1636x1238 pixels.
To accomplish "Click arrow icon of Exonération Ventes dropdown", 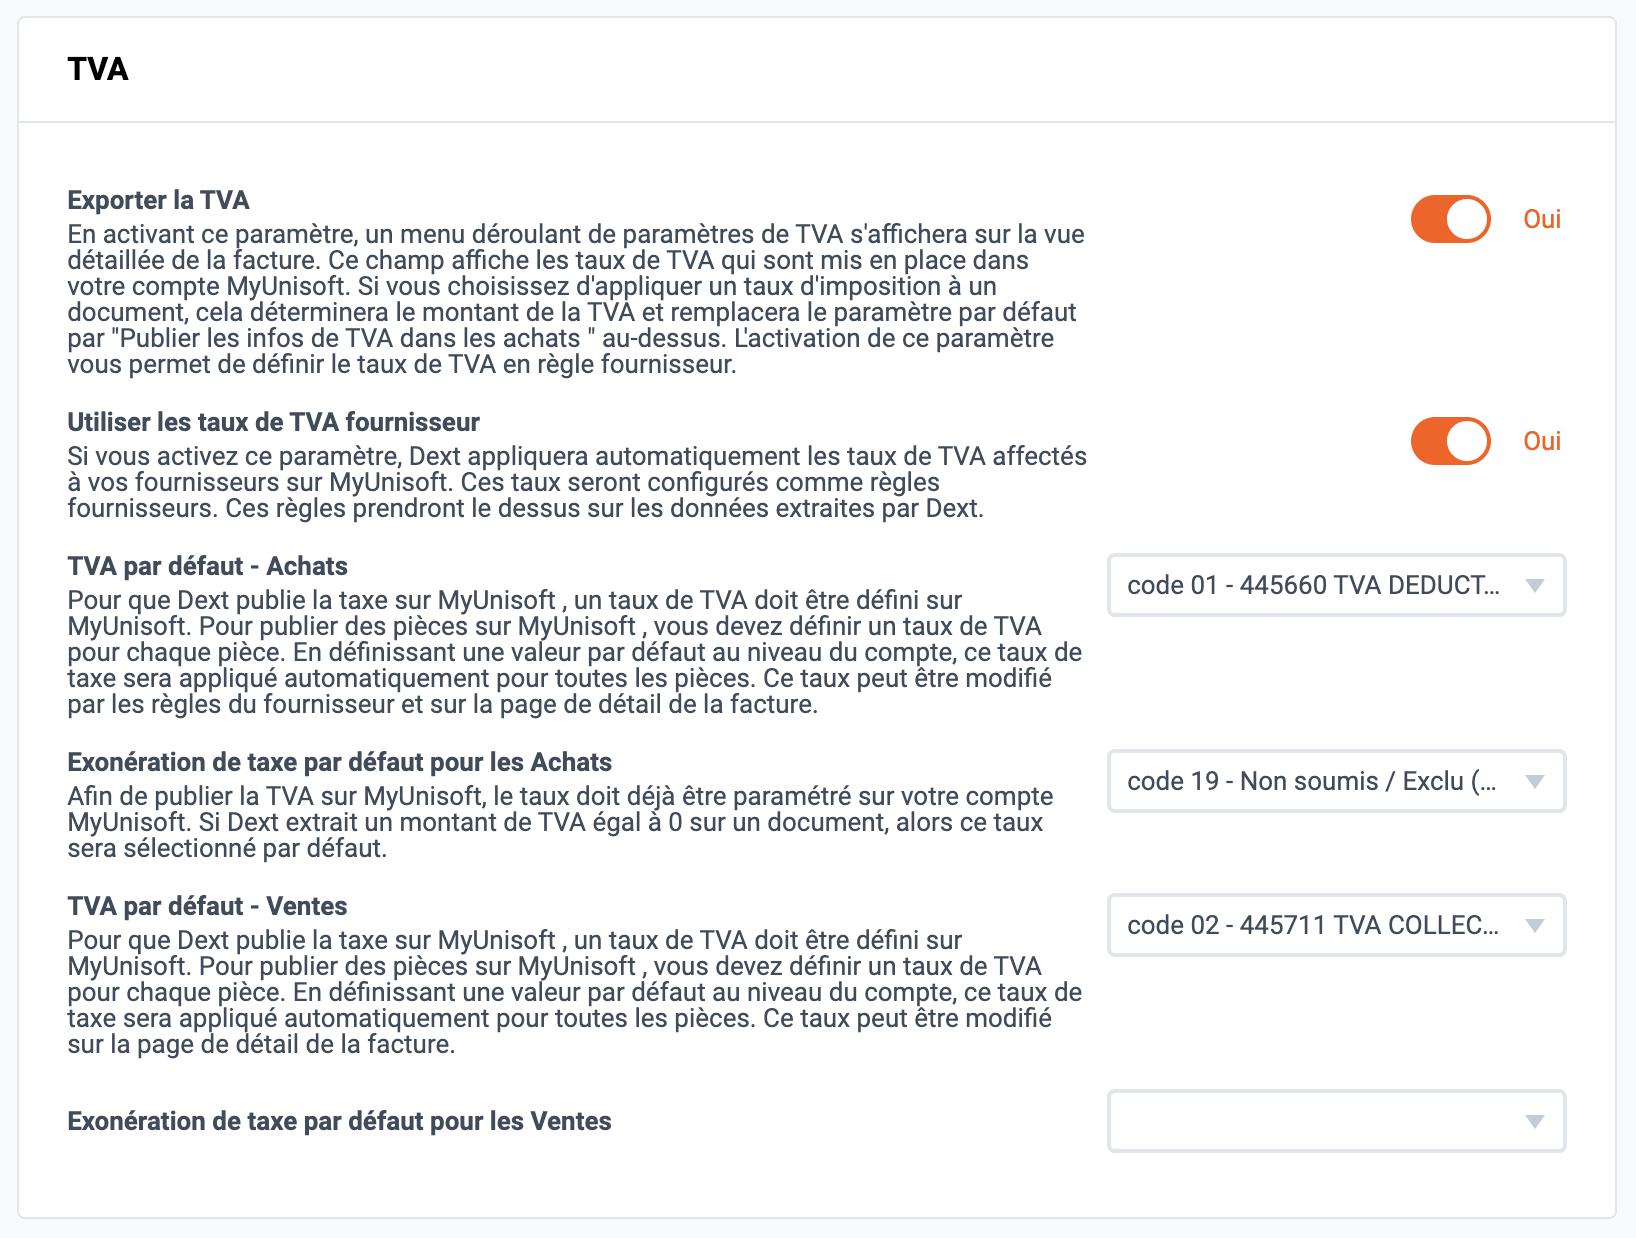I will pos(1535,1122).
